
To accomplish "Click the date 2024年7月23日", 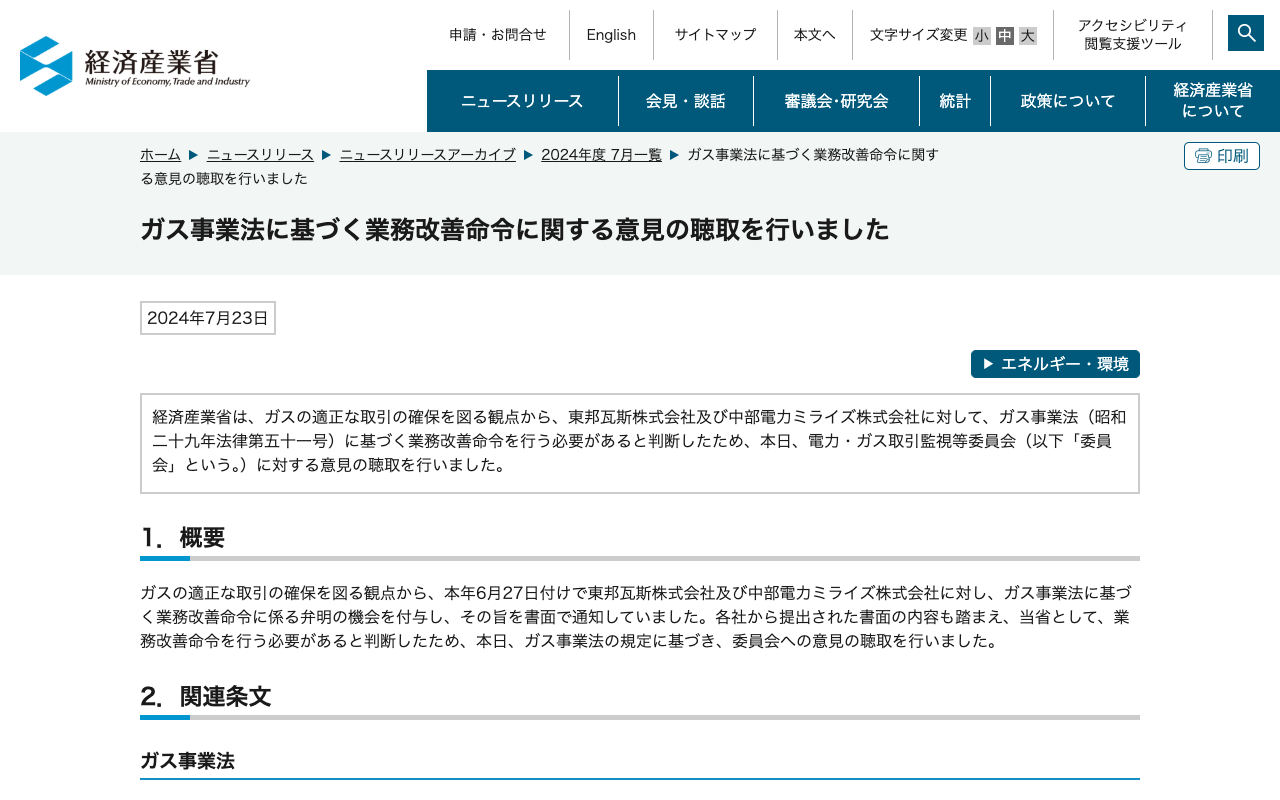I will 208,318.
